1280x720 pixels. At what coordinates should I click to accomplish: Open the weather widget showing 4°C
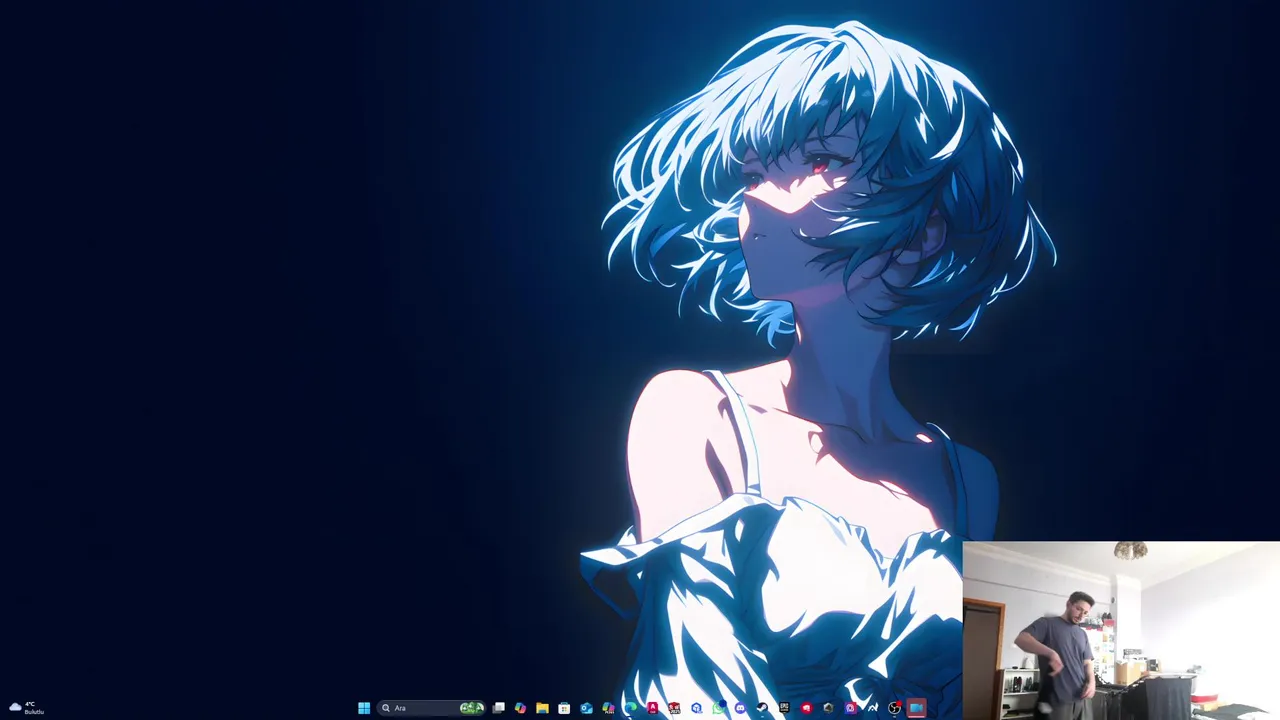tap(27, 708)
